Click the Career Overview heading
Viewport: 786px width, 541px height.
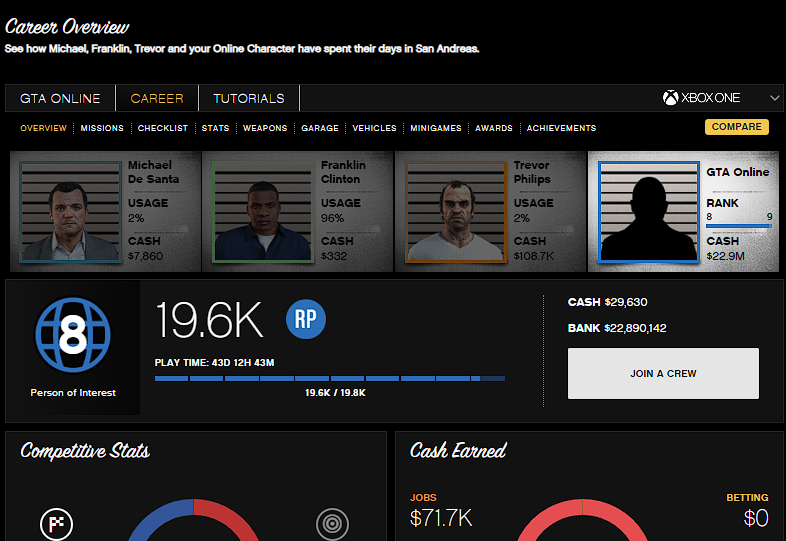coord(67,26)
